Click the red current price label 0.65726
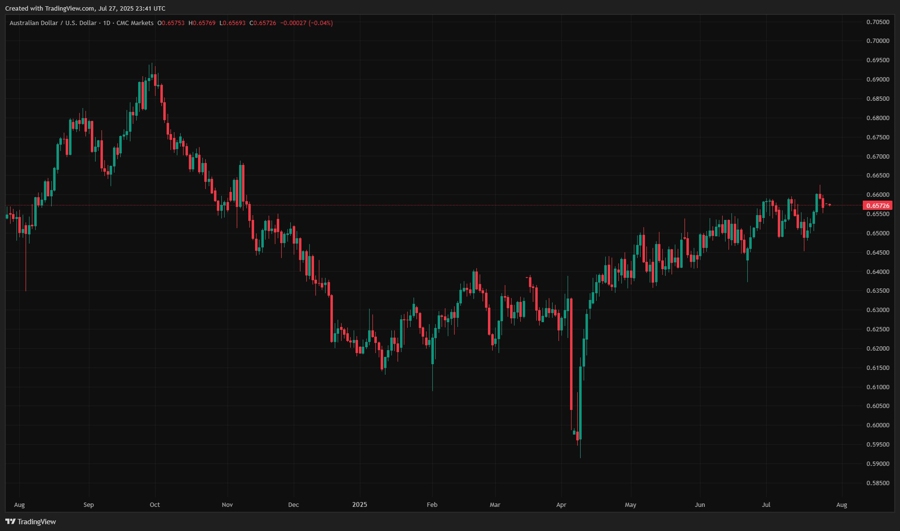The height and width of the screenshot is (531, 900). tap(878, 205)
